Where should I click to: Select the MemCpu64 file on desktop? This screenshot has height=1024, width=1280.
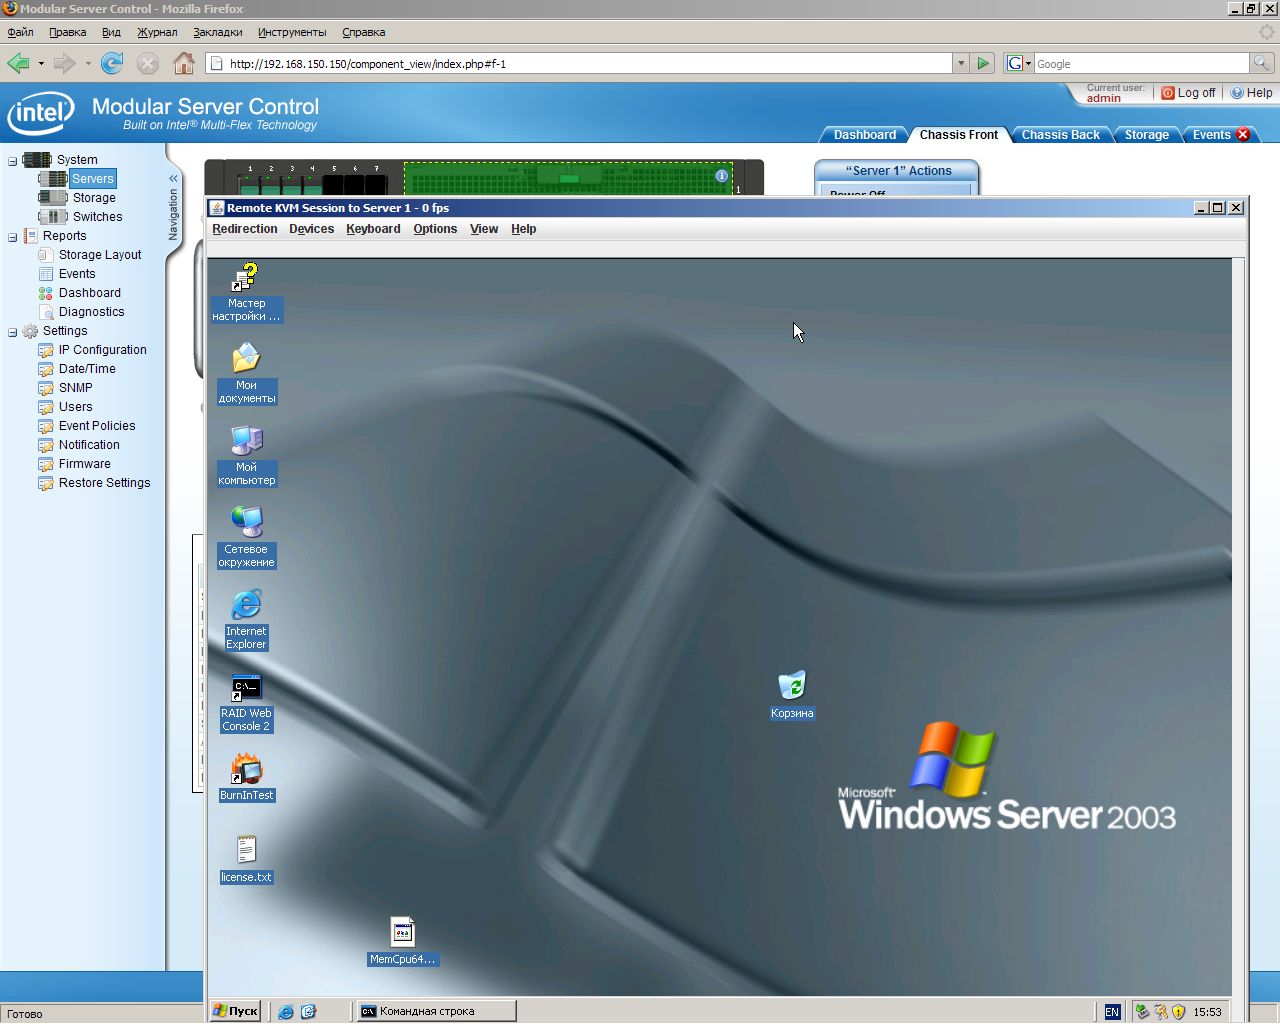(402, 933)
